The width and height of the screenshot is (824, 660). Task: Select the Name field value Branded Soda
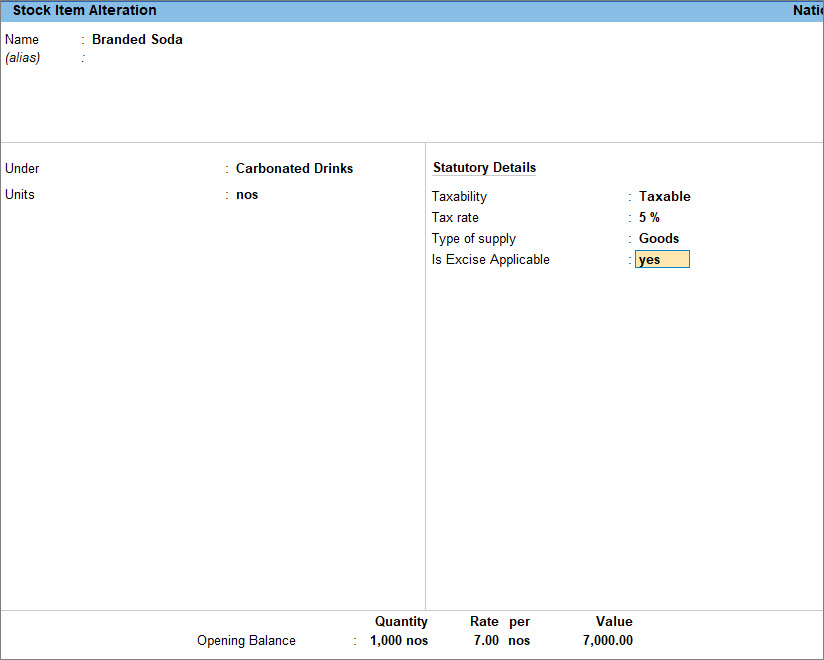(137, 39)
